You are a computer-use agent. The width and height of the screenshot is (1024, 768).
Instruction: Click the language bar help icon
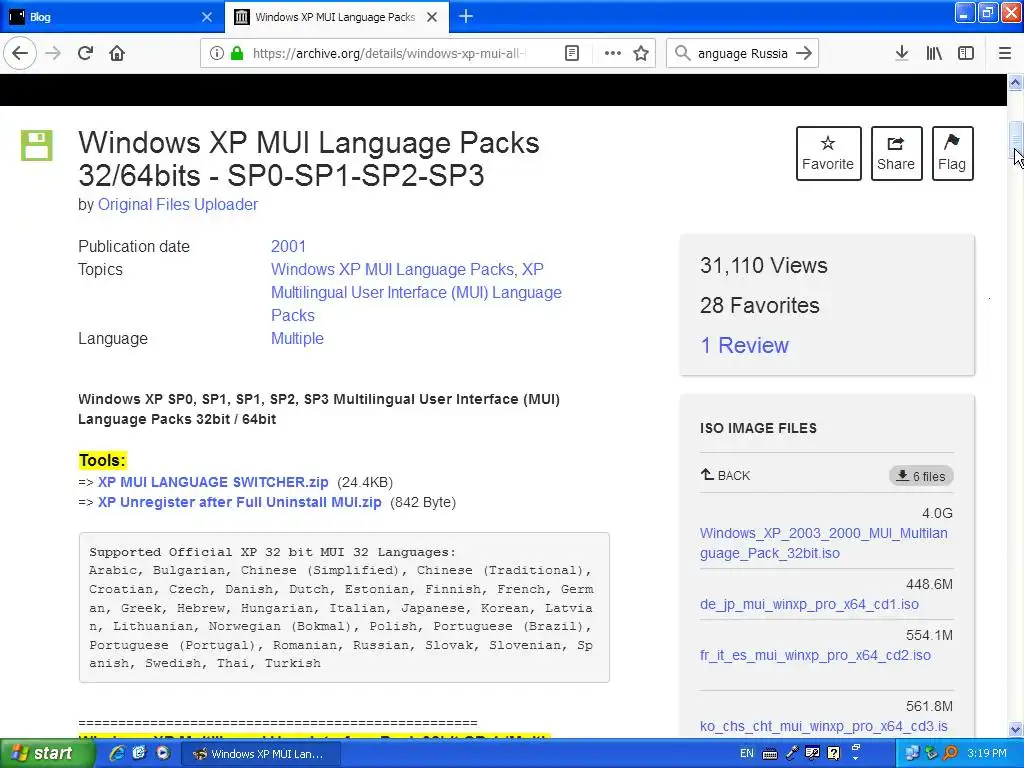point(833,753)
